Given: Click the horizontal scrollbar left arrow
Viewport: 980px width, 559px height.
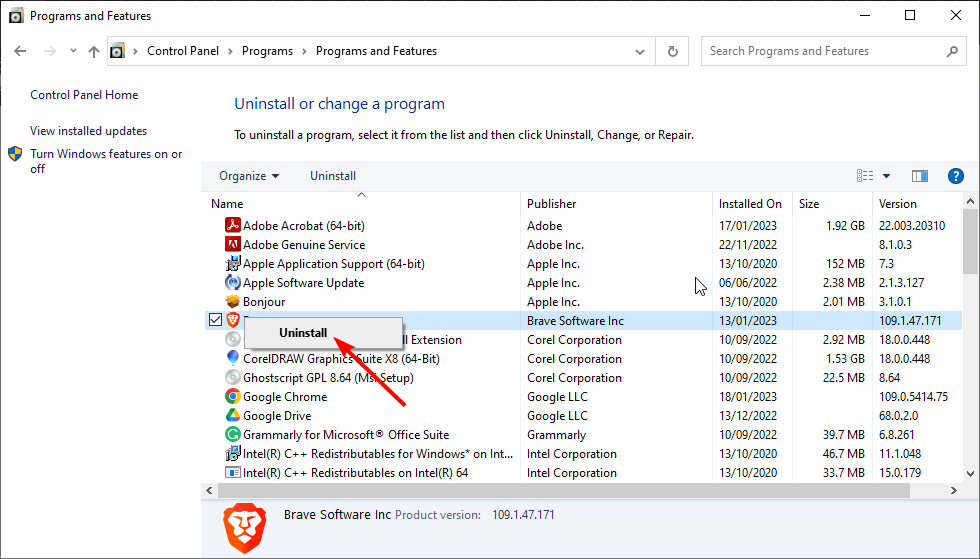Looking at the screenshot, I should 209,491.
